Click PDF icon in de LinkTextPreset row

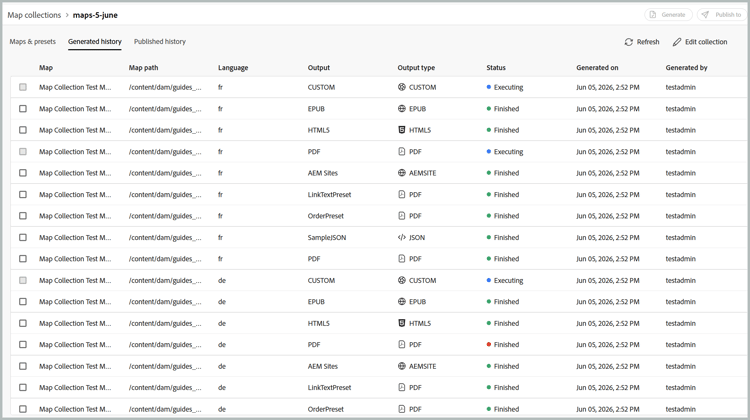(402, 387)
